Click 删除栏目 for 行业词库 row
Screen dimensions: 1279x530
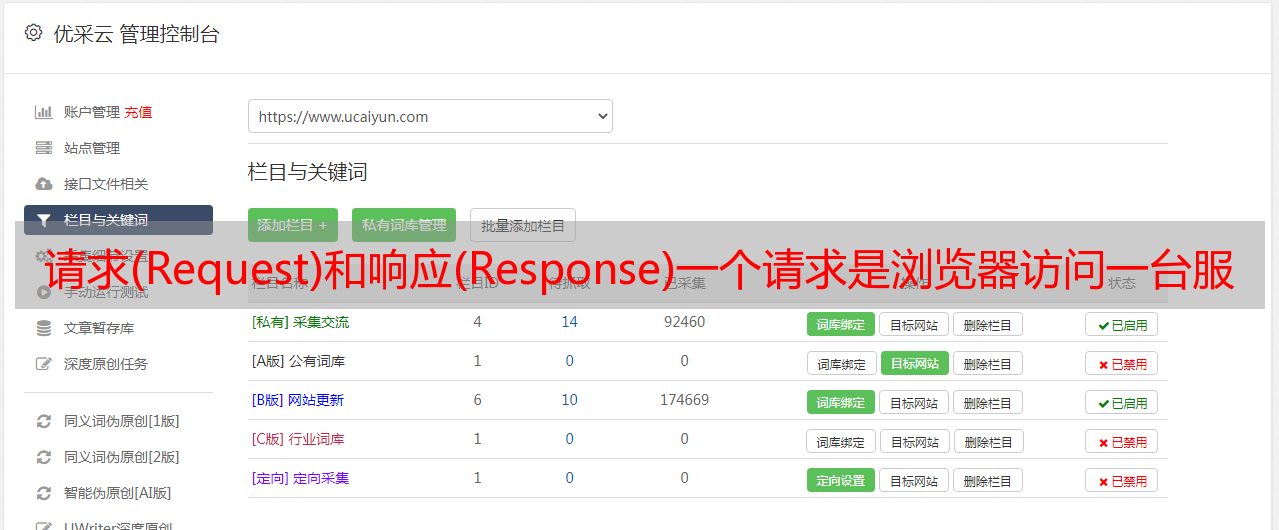coord(988,441)
